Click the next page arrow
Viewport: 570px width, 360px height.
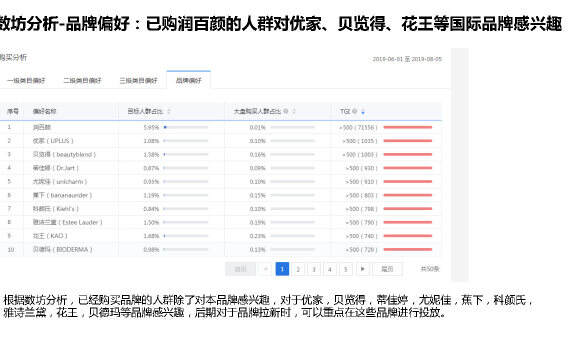362,269
